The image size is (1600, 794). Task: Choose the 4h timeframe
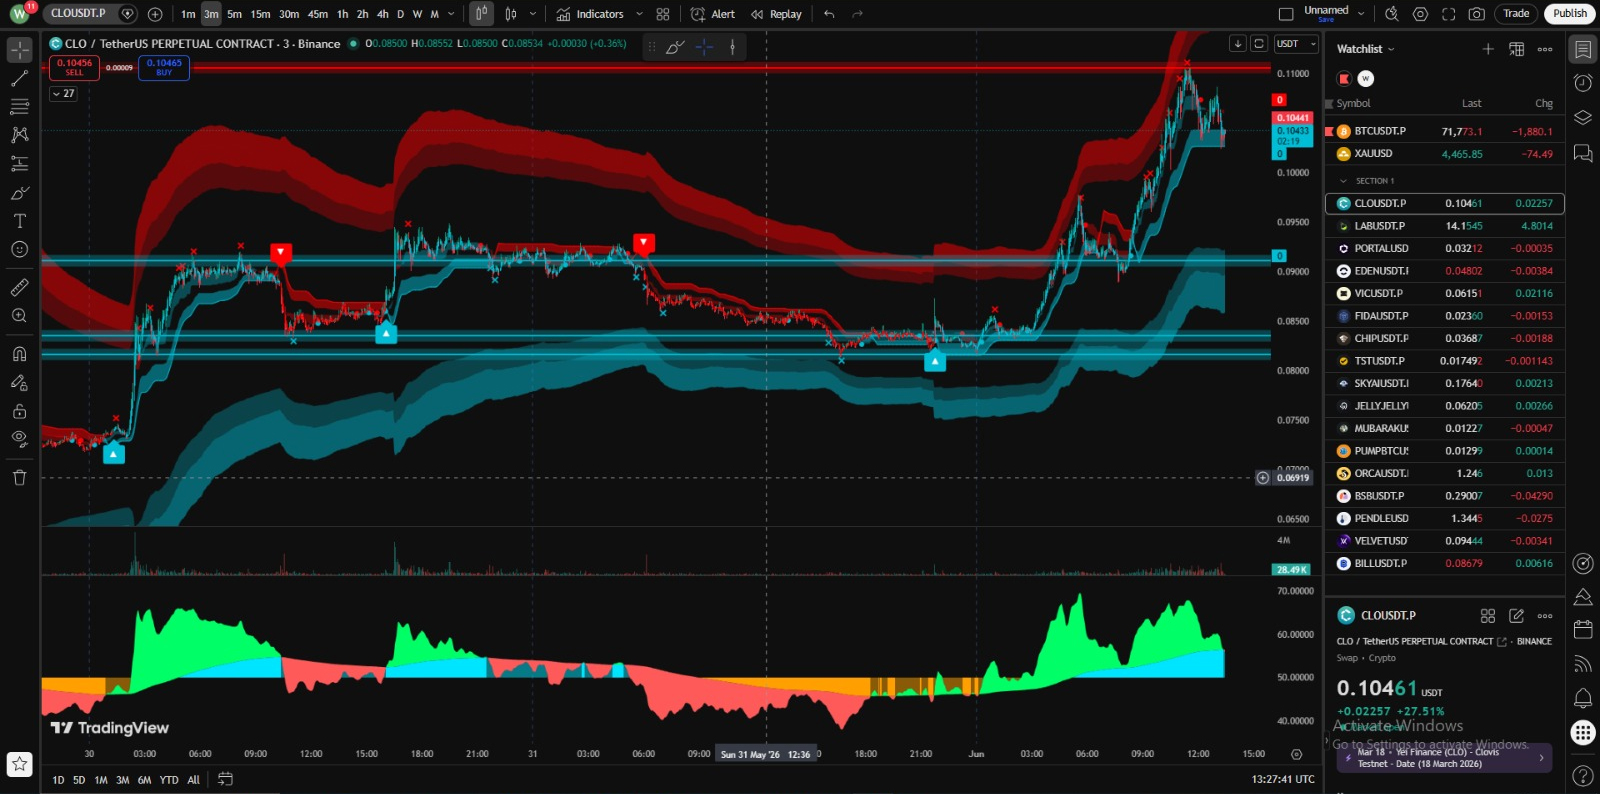click(x=382, y=14)
